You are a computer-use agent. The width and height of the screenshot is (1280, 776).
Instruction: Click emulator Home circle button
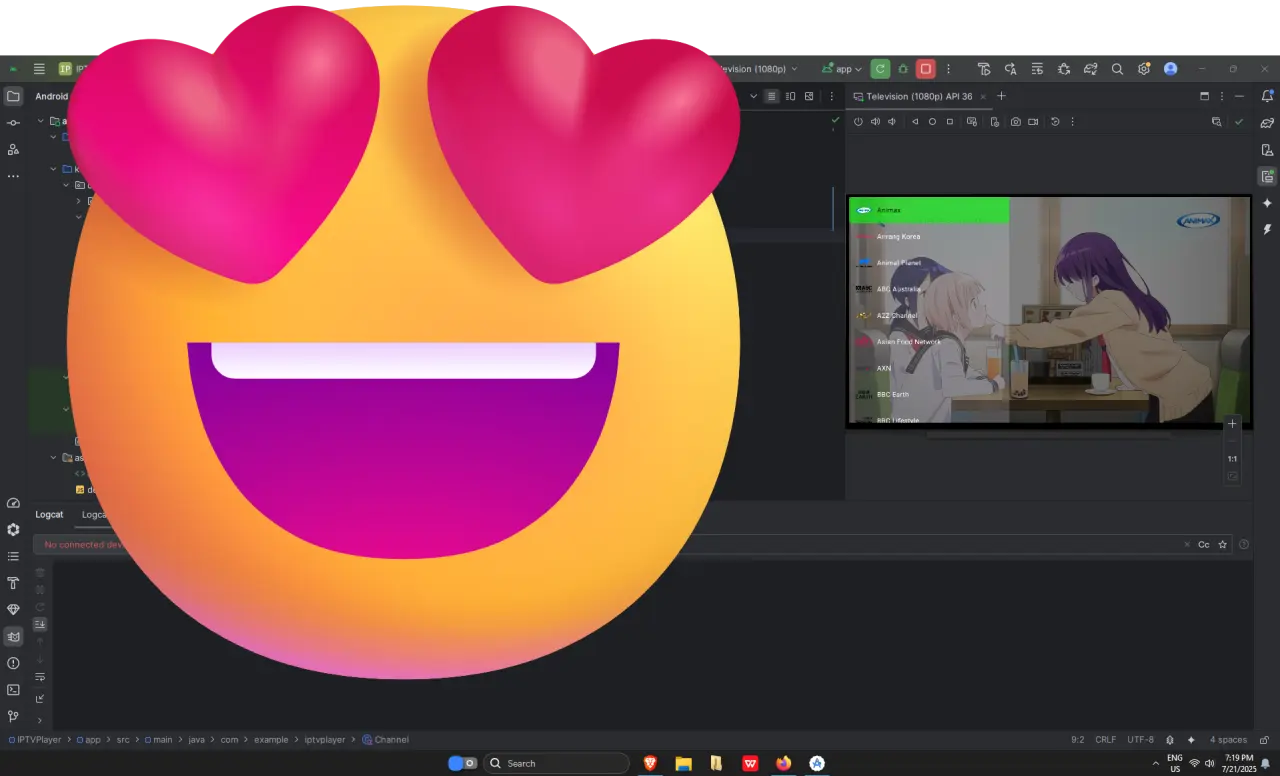pos(932,122)
